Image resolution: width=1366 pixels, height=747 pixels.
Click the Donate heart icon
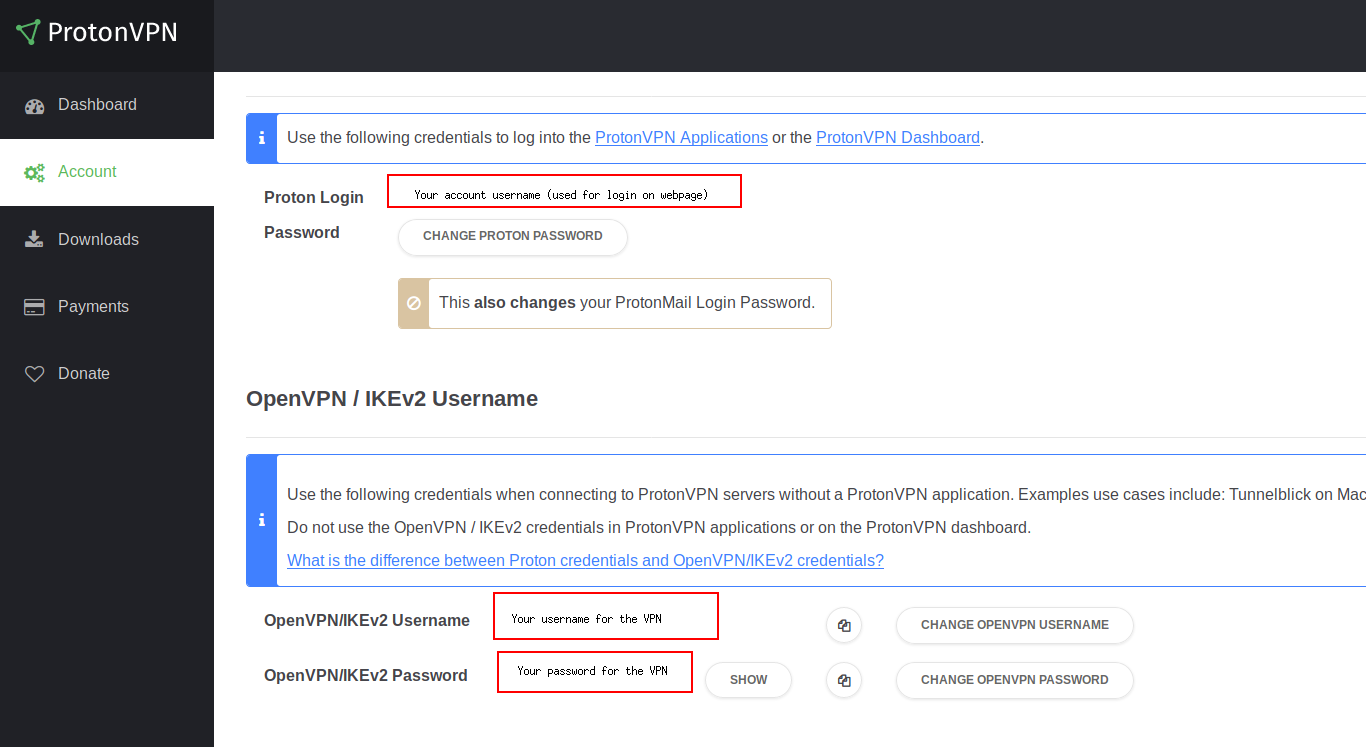tap(35, 374)
